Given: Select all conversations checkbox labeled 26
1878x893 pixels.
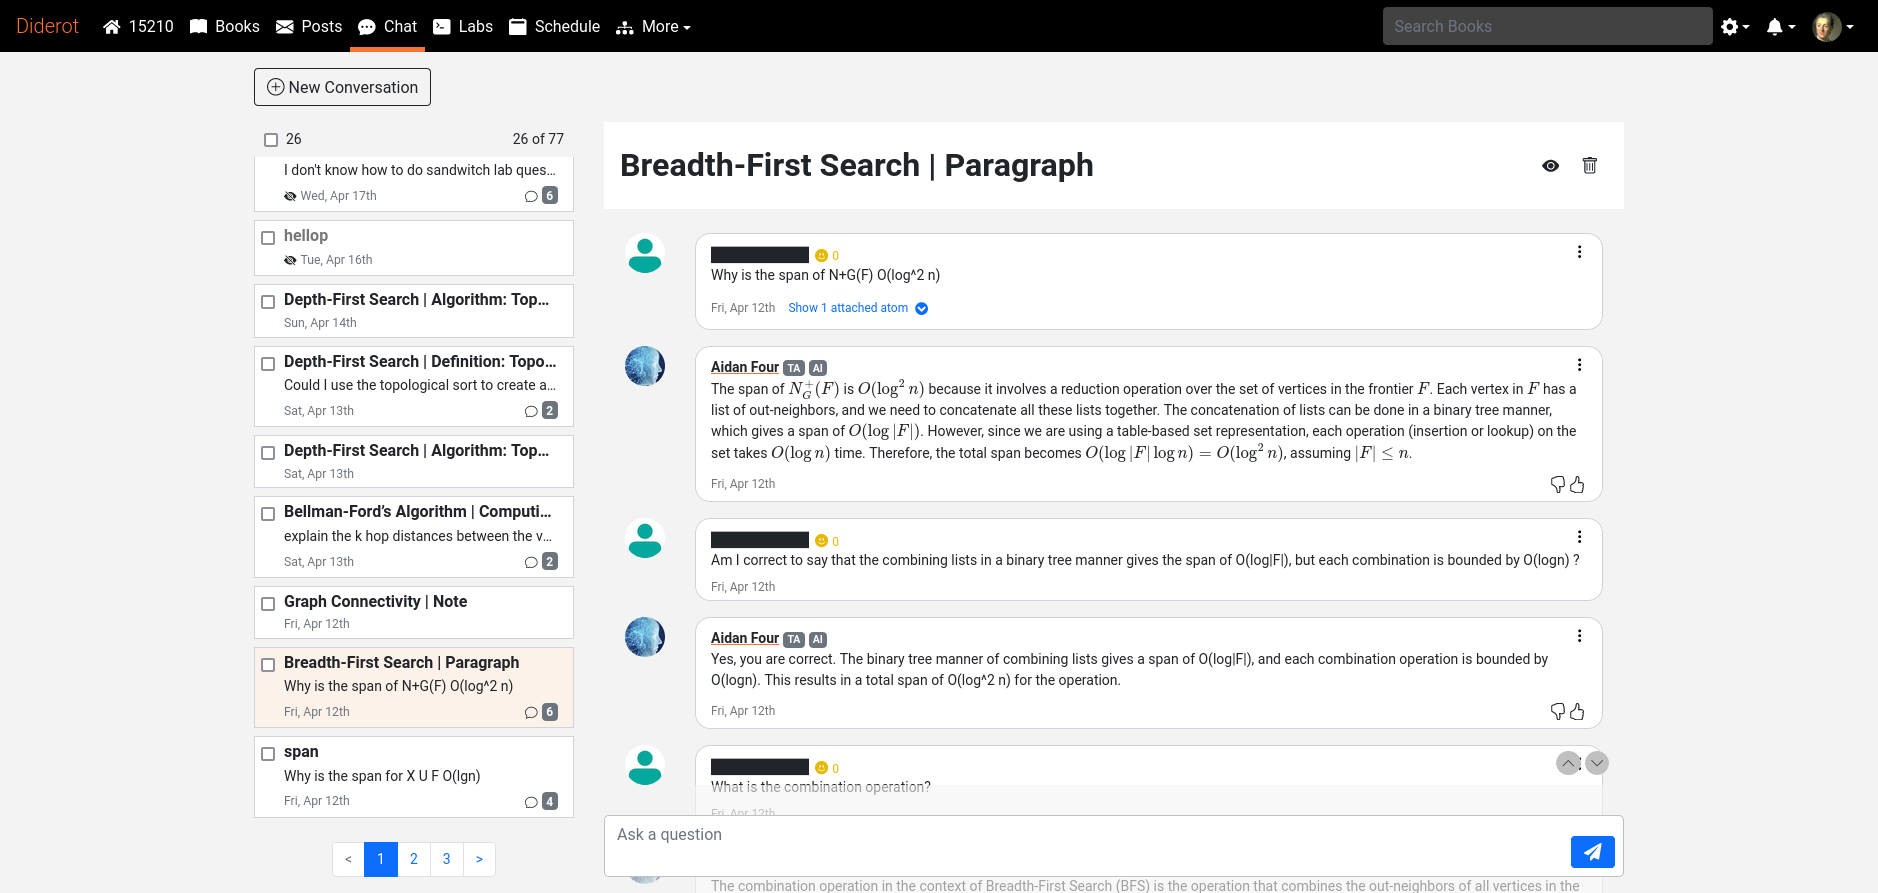Looking at the screenshot, I should [271, 140].
